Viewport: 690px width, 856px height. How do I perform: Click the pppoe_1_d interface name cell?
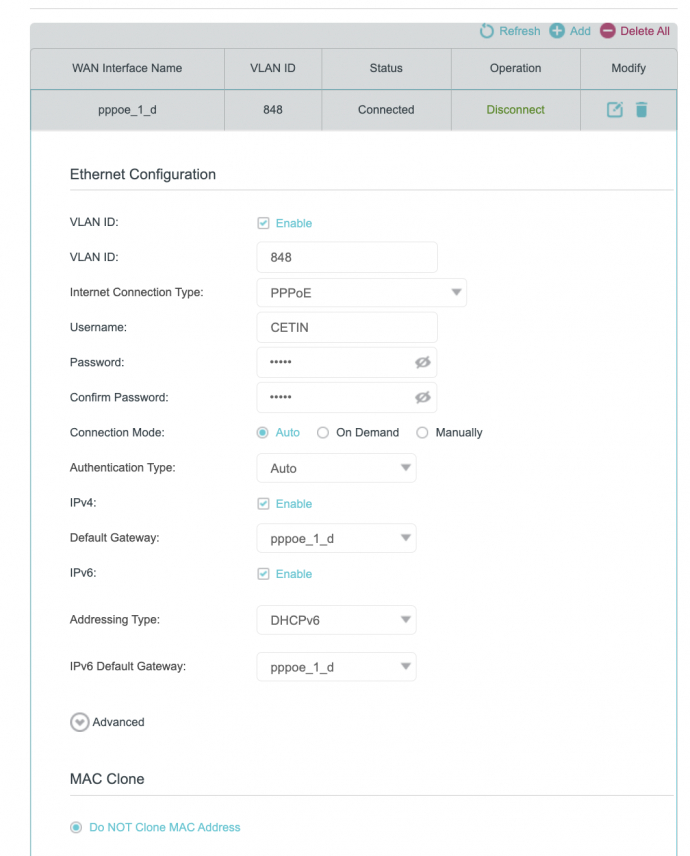[127, 110]
